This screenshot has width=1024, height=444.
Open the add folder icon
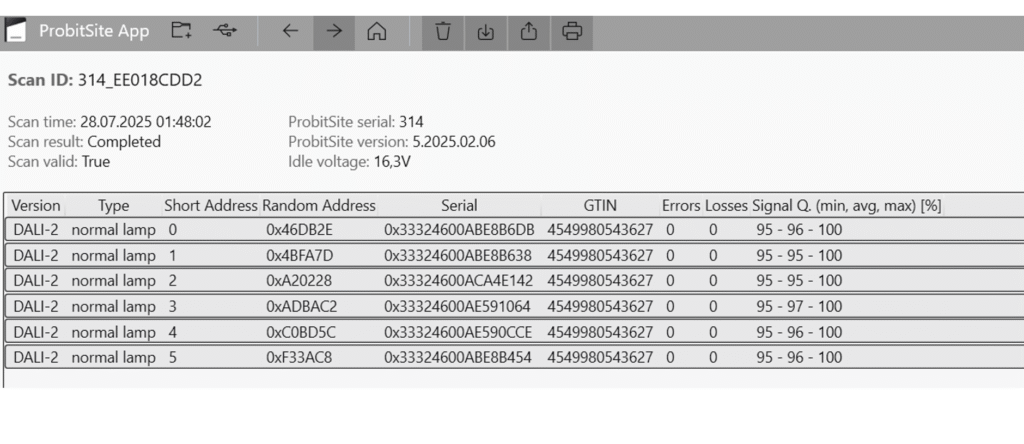(x=181, y=31)
